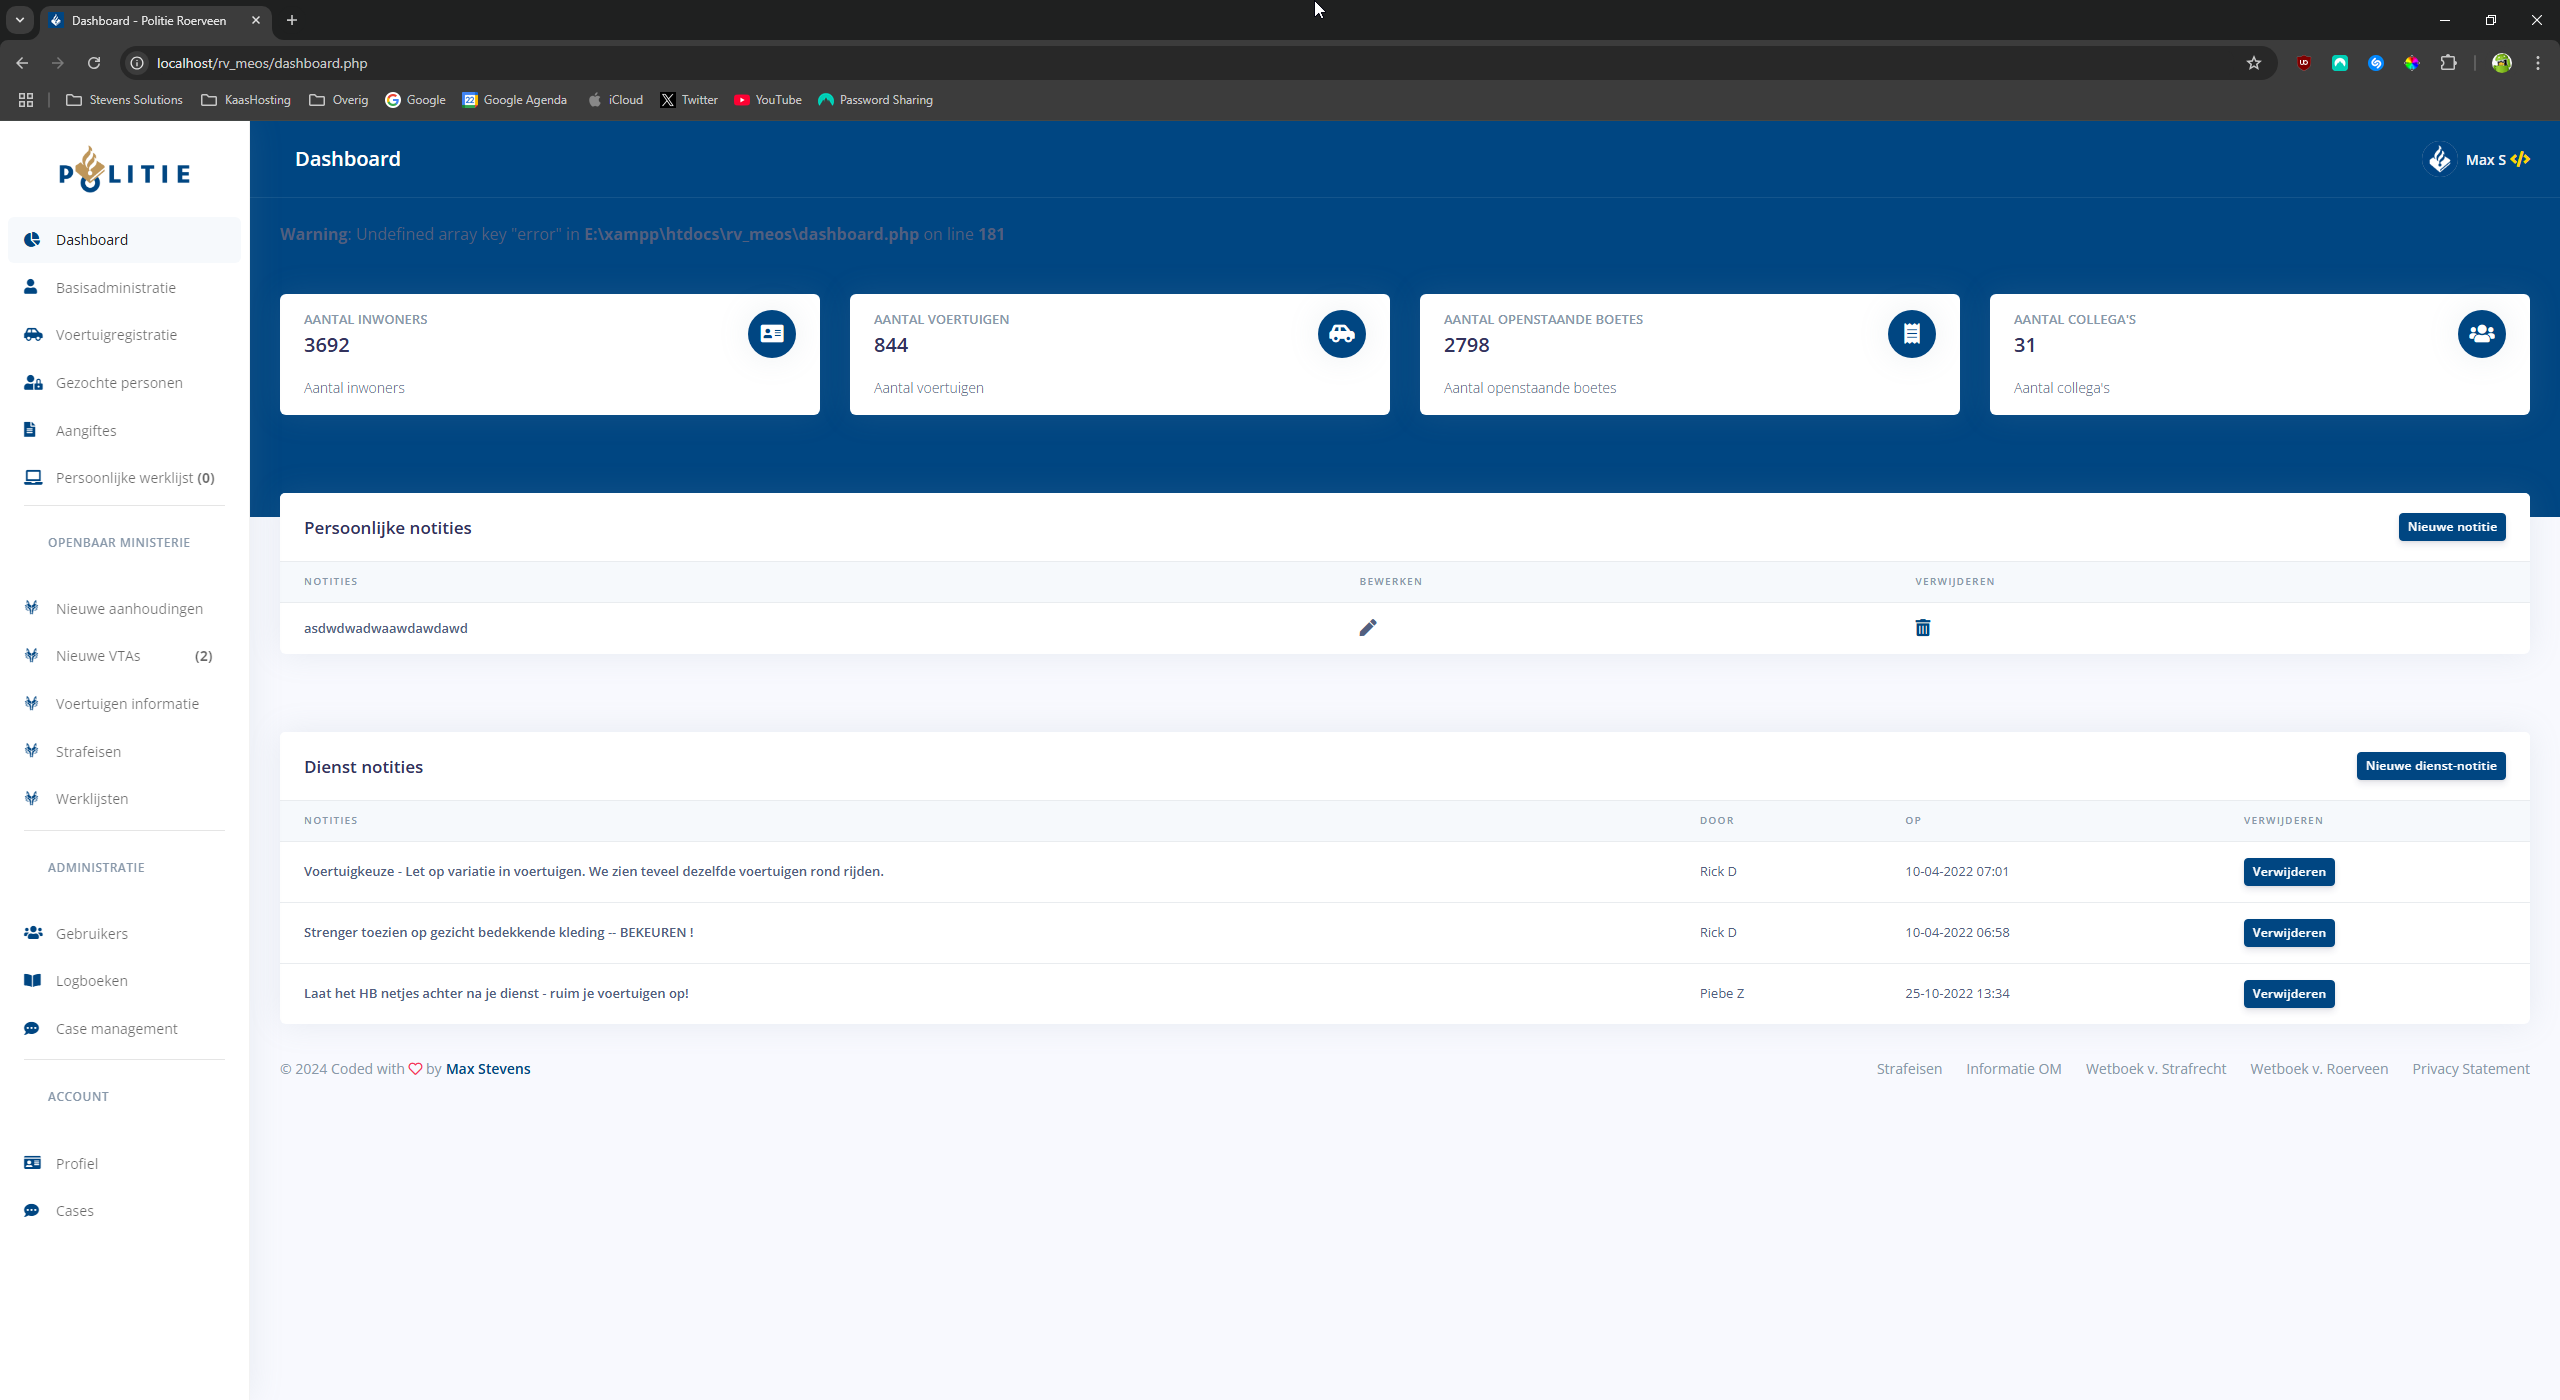Screen dimensions: 2560x1400
Task: Open the tab search dropdown arrow
Action: (x=20, y=20)
